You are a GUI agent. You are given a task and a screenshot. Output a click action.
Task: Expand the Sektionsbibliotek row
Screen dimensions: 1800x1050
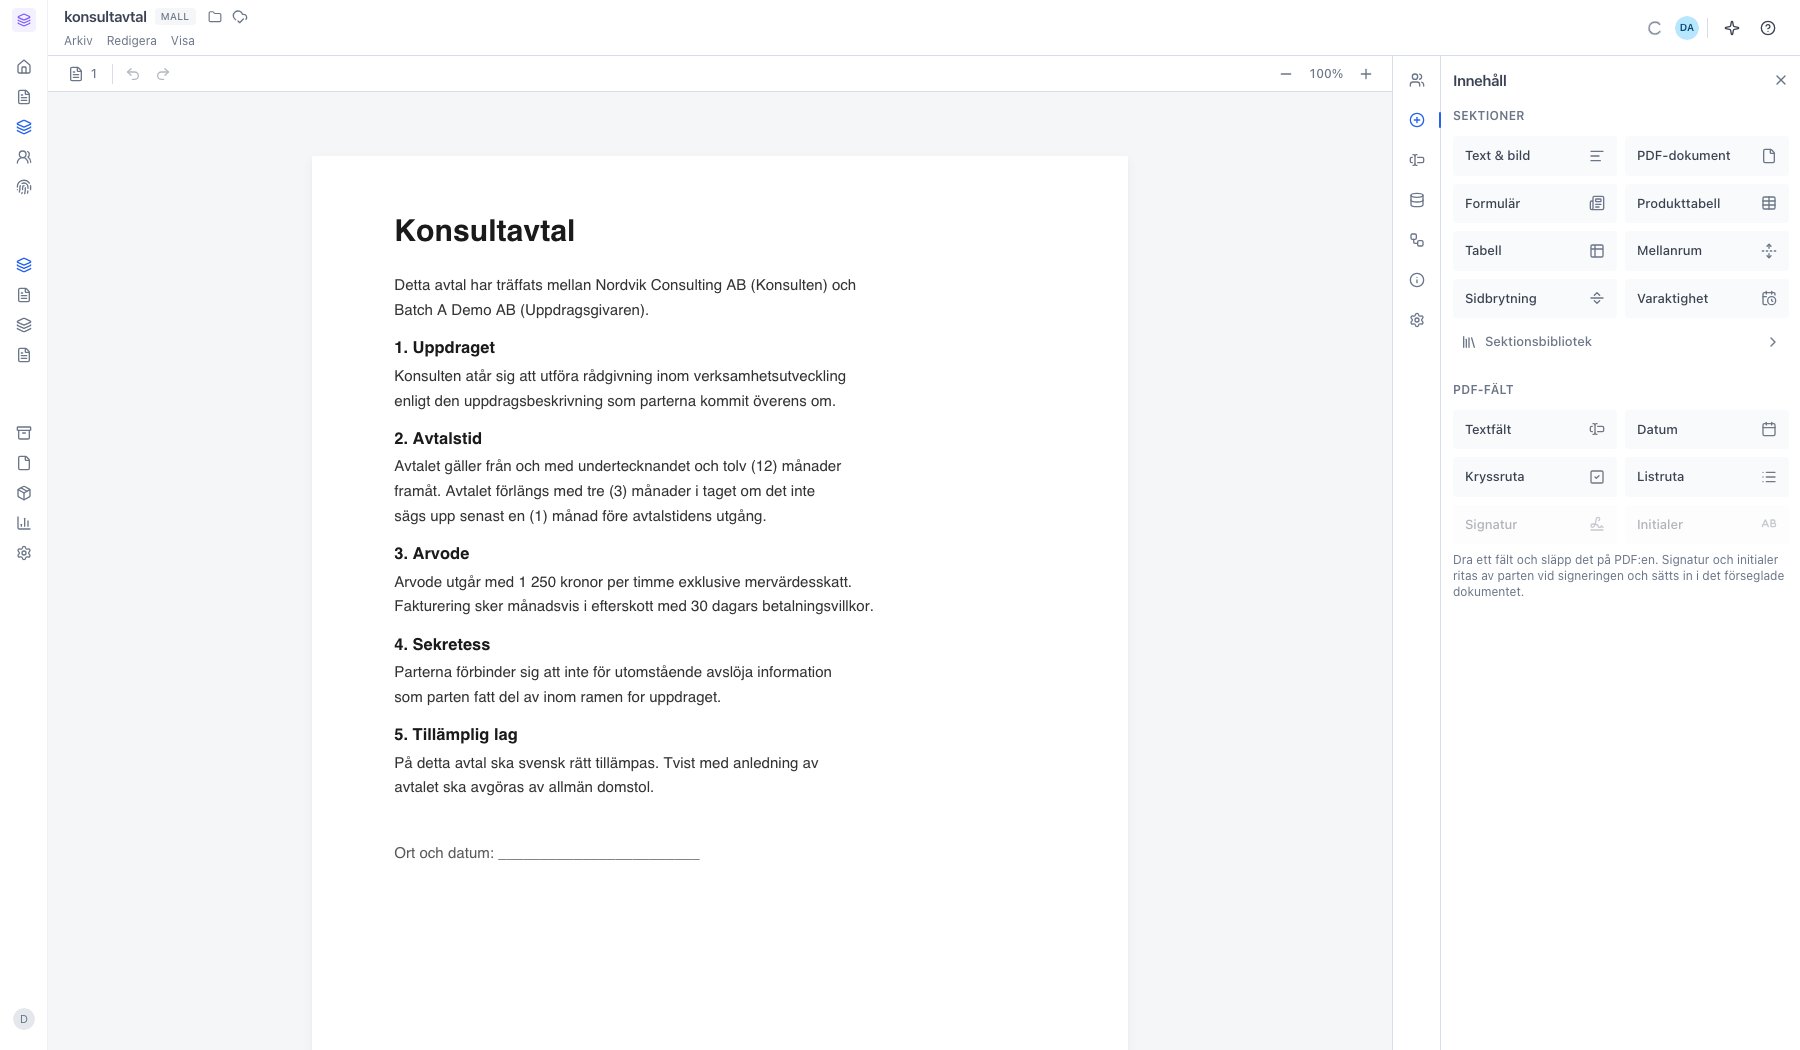point(1620,342)
